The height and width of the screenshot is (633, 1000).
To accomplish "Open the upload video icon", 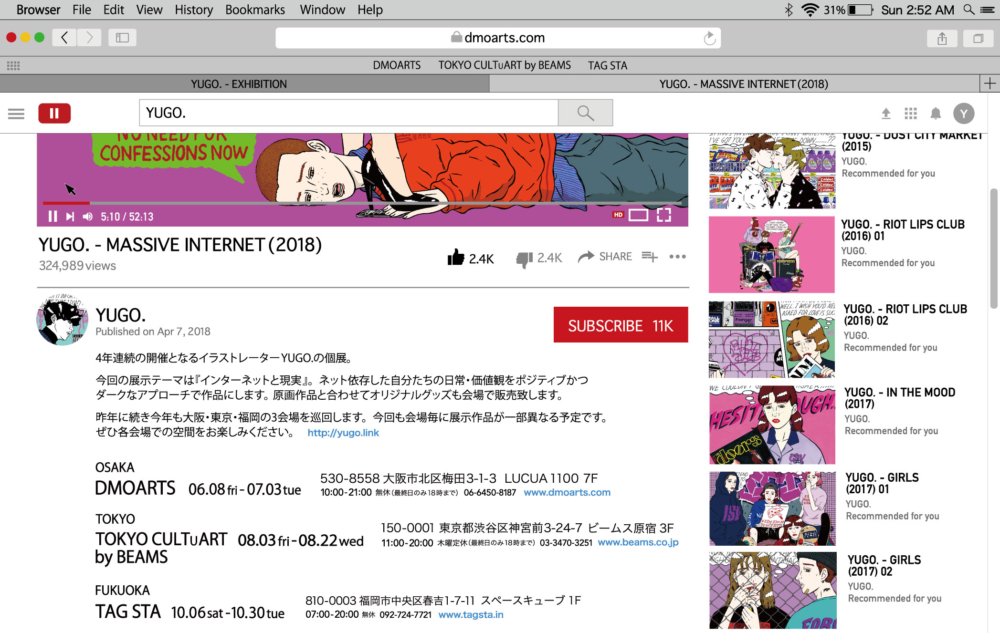I will (x=885, y=113).
